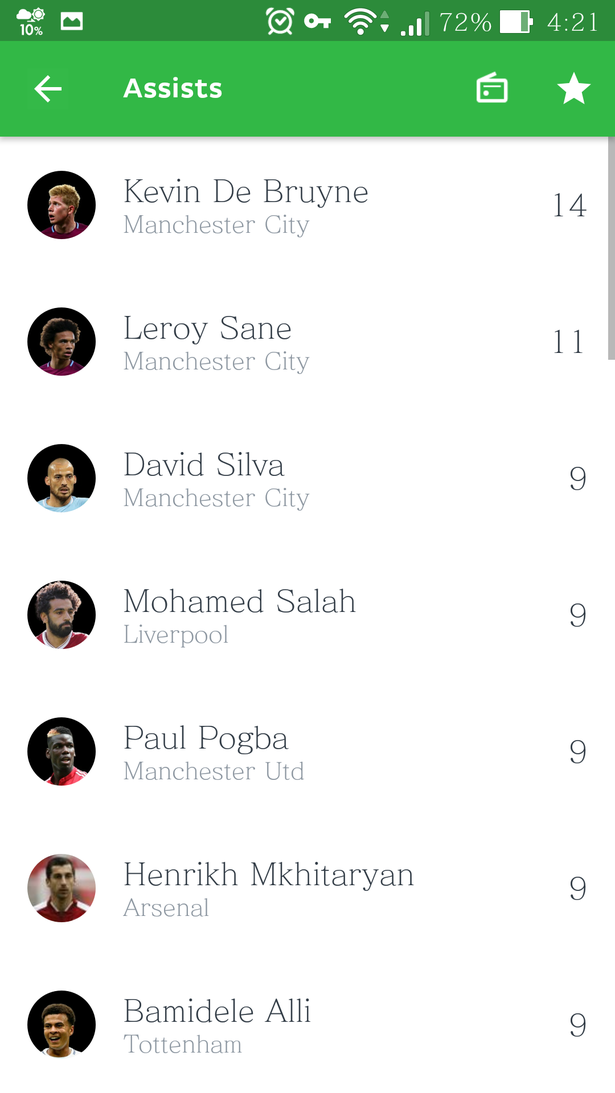Screen dimensions: 615x1093
Task: Select Henrikh Mkhitaryan player name
Action: click(x=268, y=875)
